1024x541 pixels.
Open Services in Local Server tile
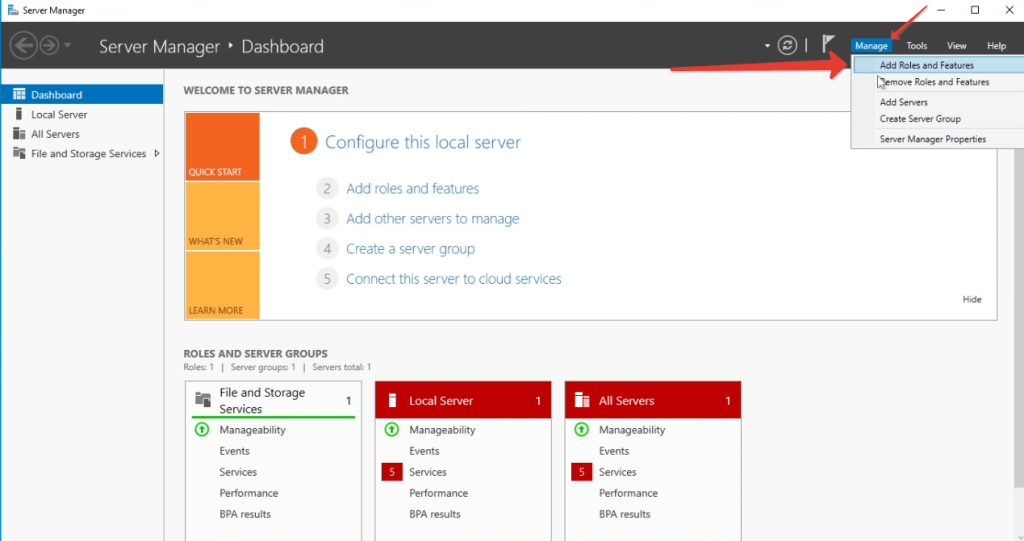pos(428,472)
